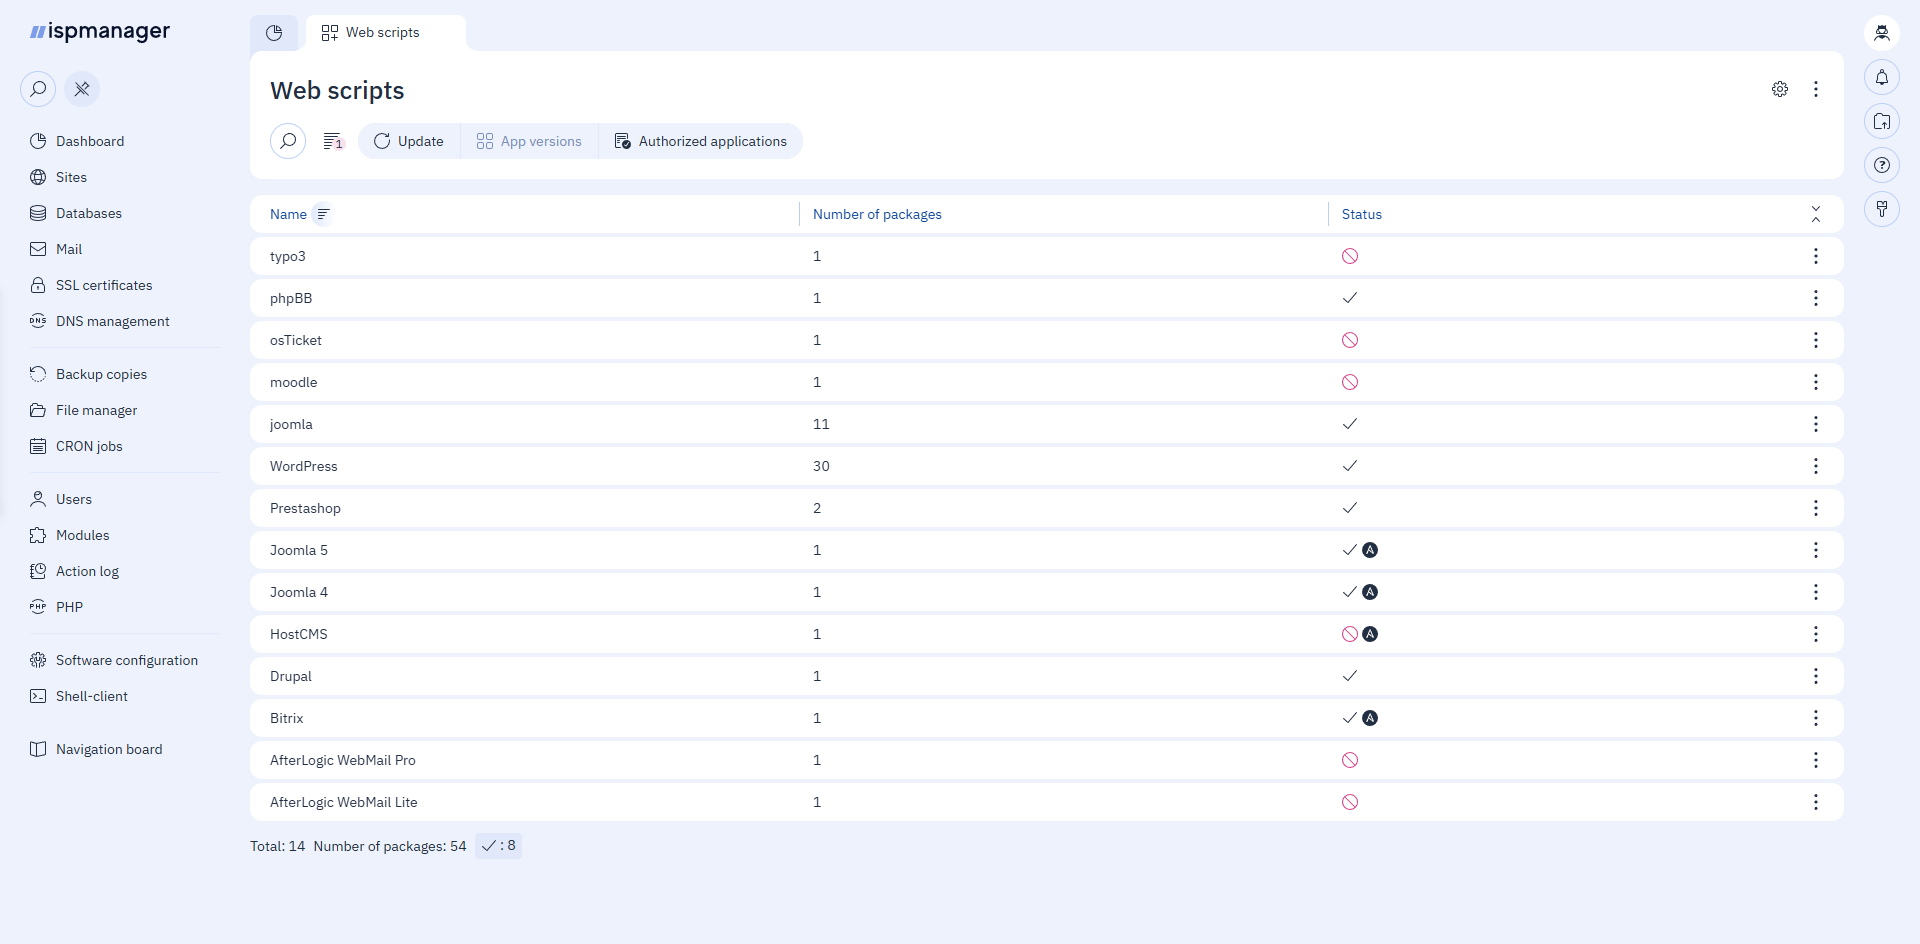Open PHP settings page
The image size is (1920, 944).
69,607
